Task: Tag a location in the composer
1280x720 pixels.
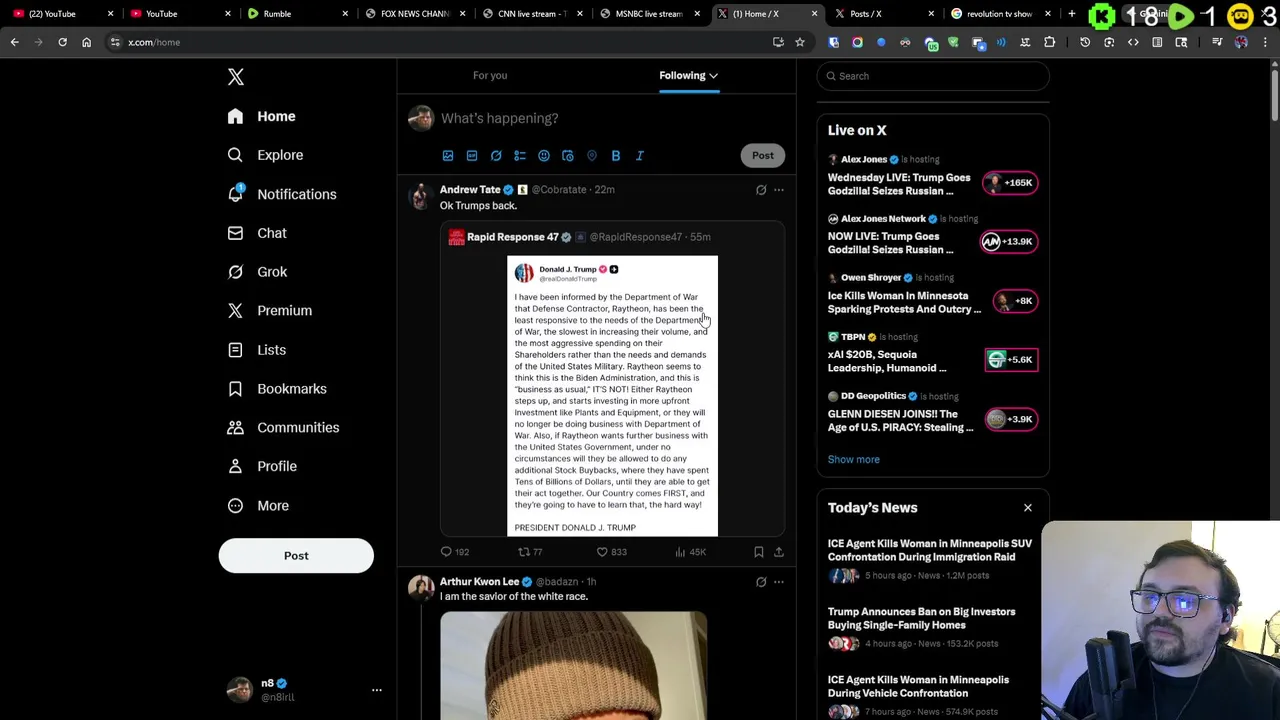Action: pyautogui.click(x=592, y=156)
